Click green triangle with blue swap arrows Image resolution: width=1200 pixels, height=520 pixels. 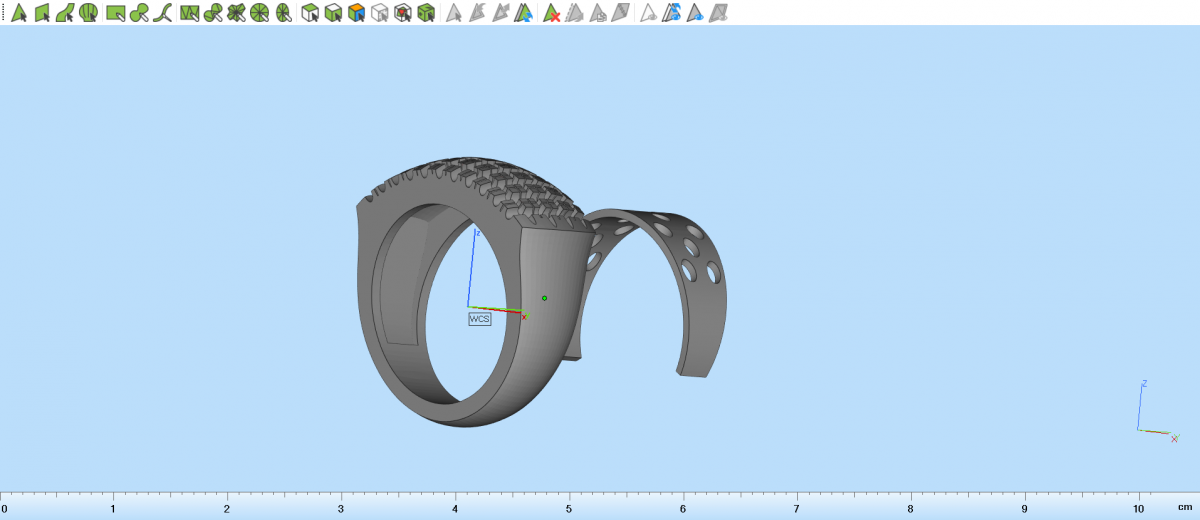[x=526, y=13]
